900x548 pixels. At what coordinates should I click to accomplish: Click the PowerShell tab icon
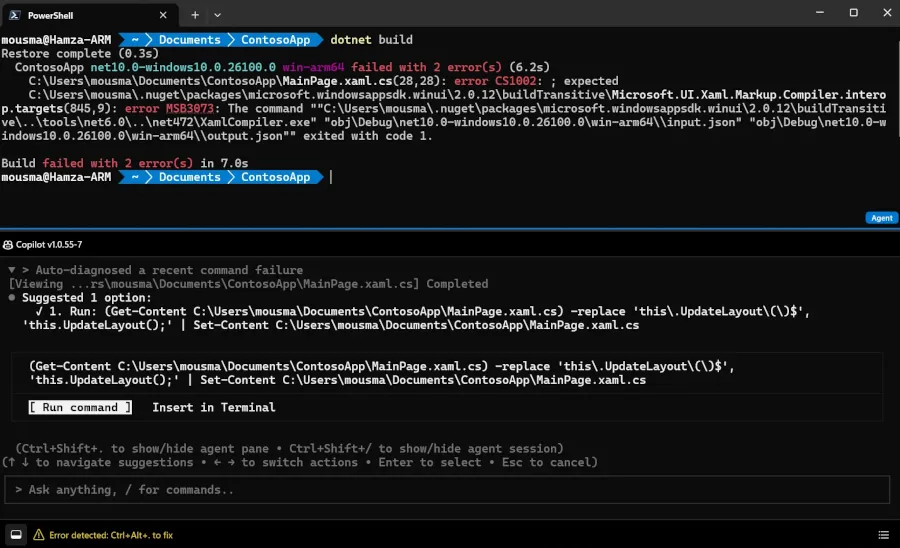pos(15,15)
